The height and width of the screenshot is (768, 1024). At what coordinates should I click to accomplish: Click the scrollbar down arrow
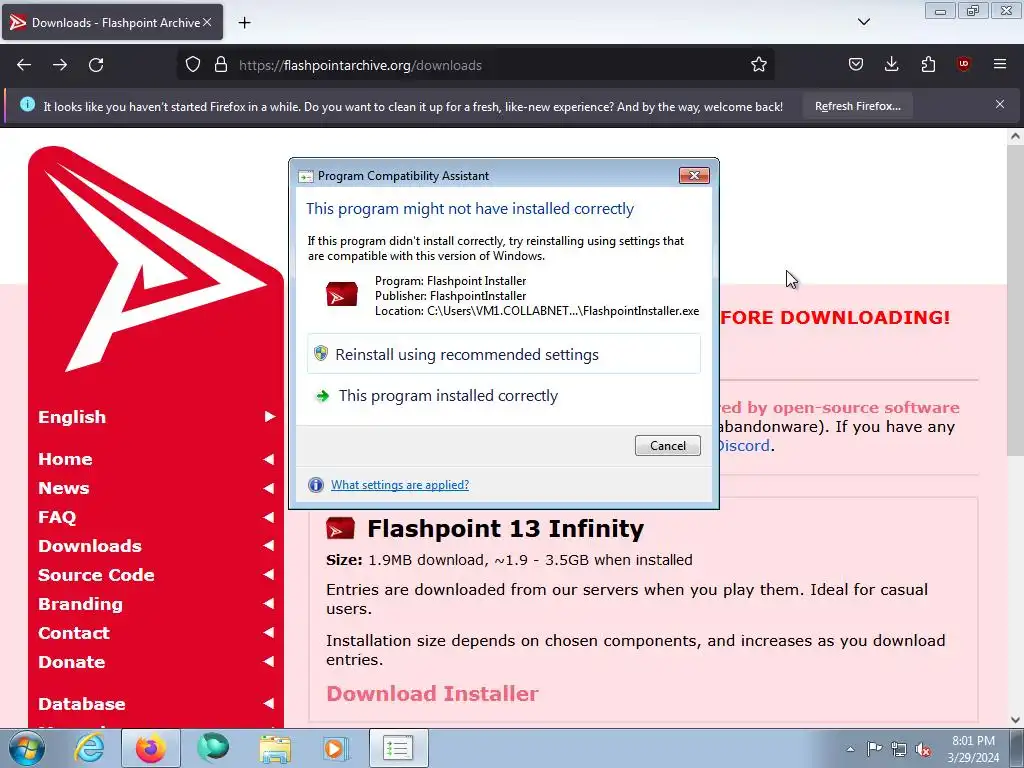click(1015, 719)
